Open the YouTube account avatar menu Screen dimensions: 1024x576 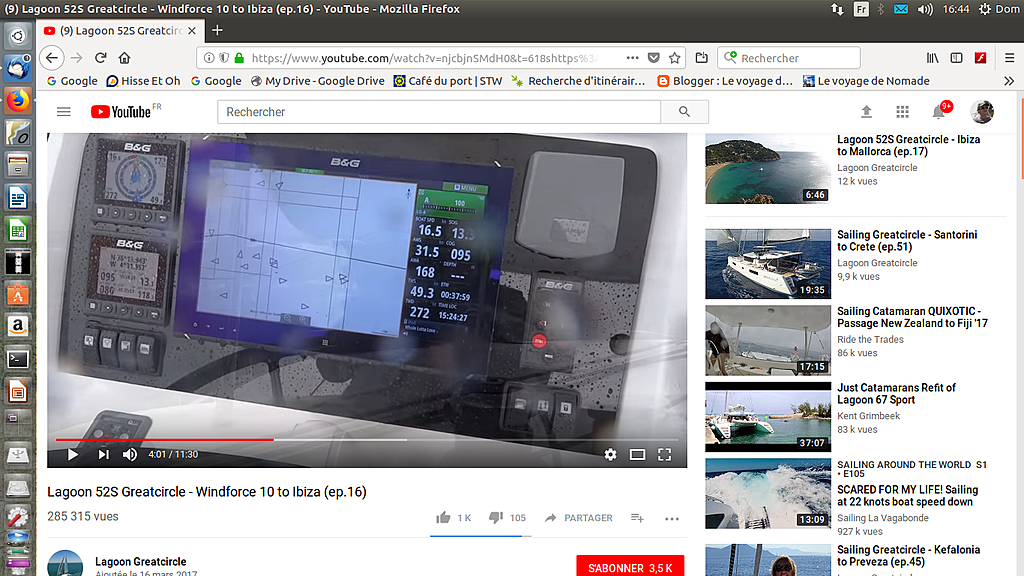[x=982, y=112]
